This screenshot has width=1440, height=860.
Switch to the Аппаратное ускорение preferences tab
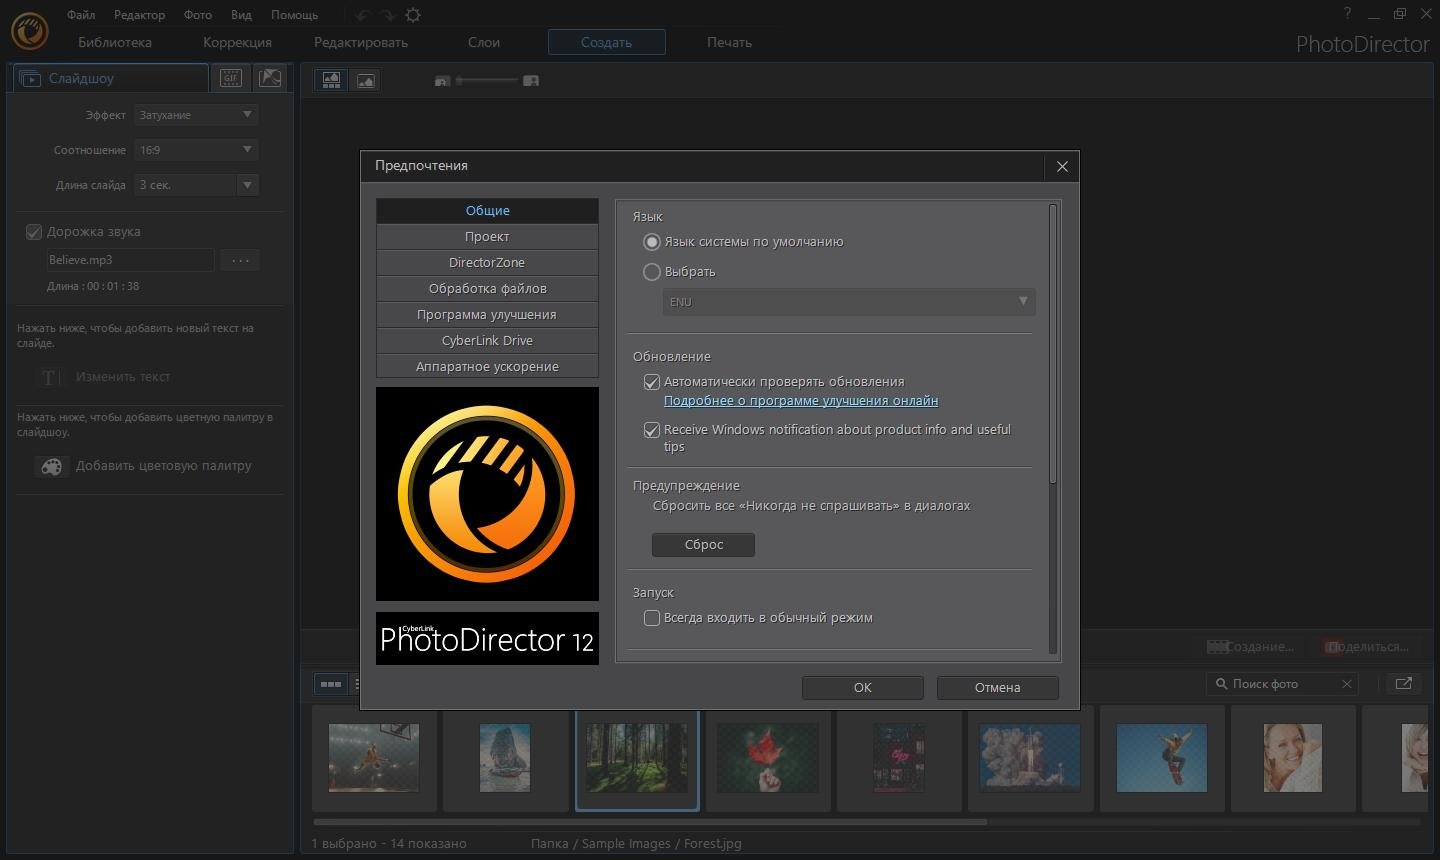coord(487,367)
